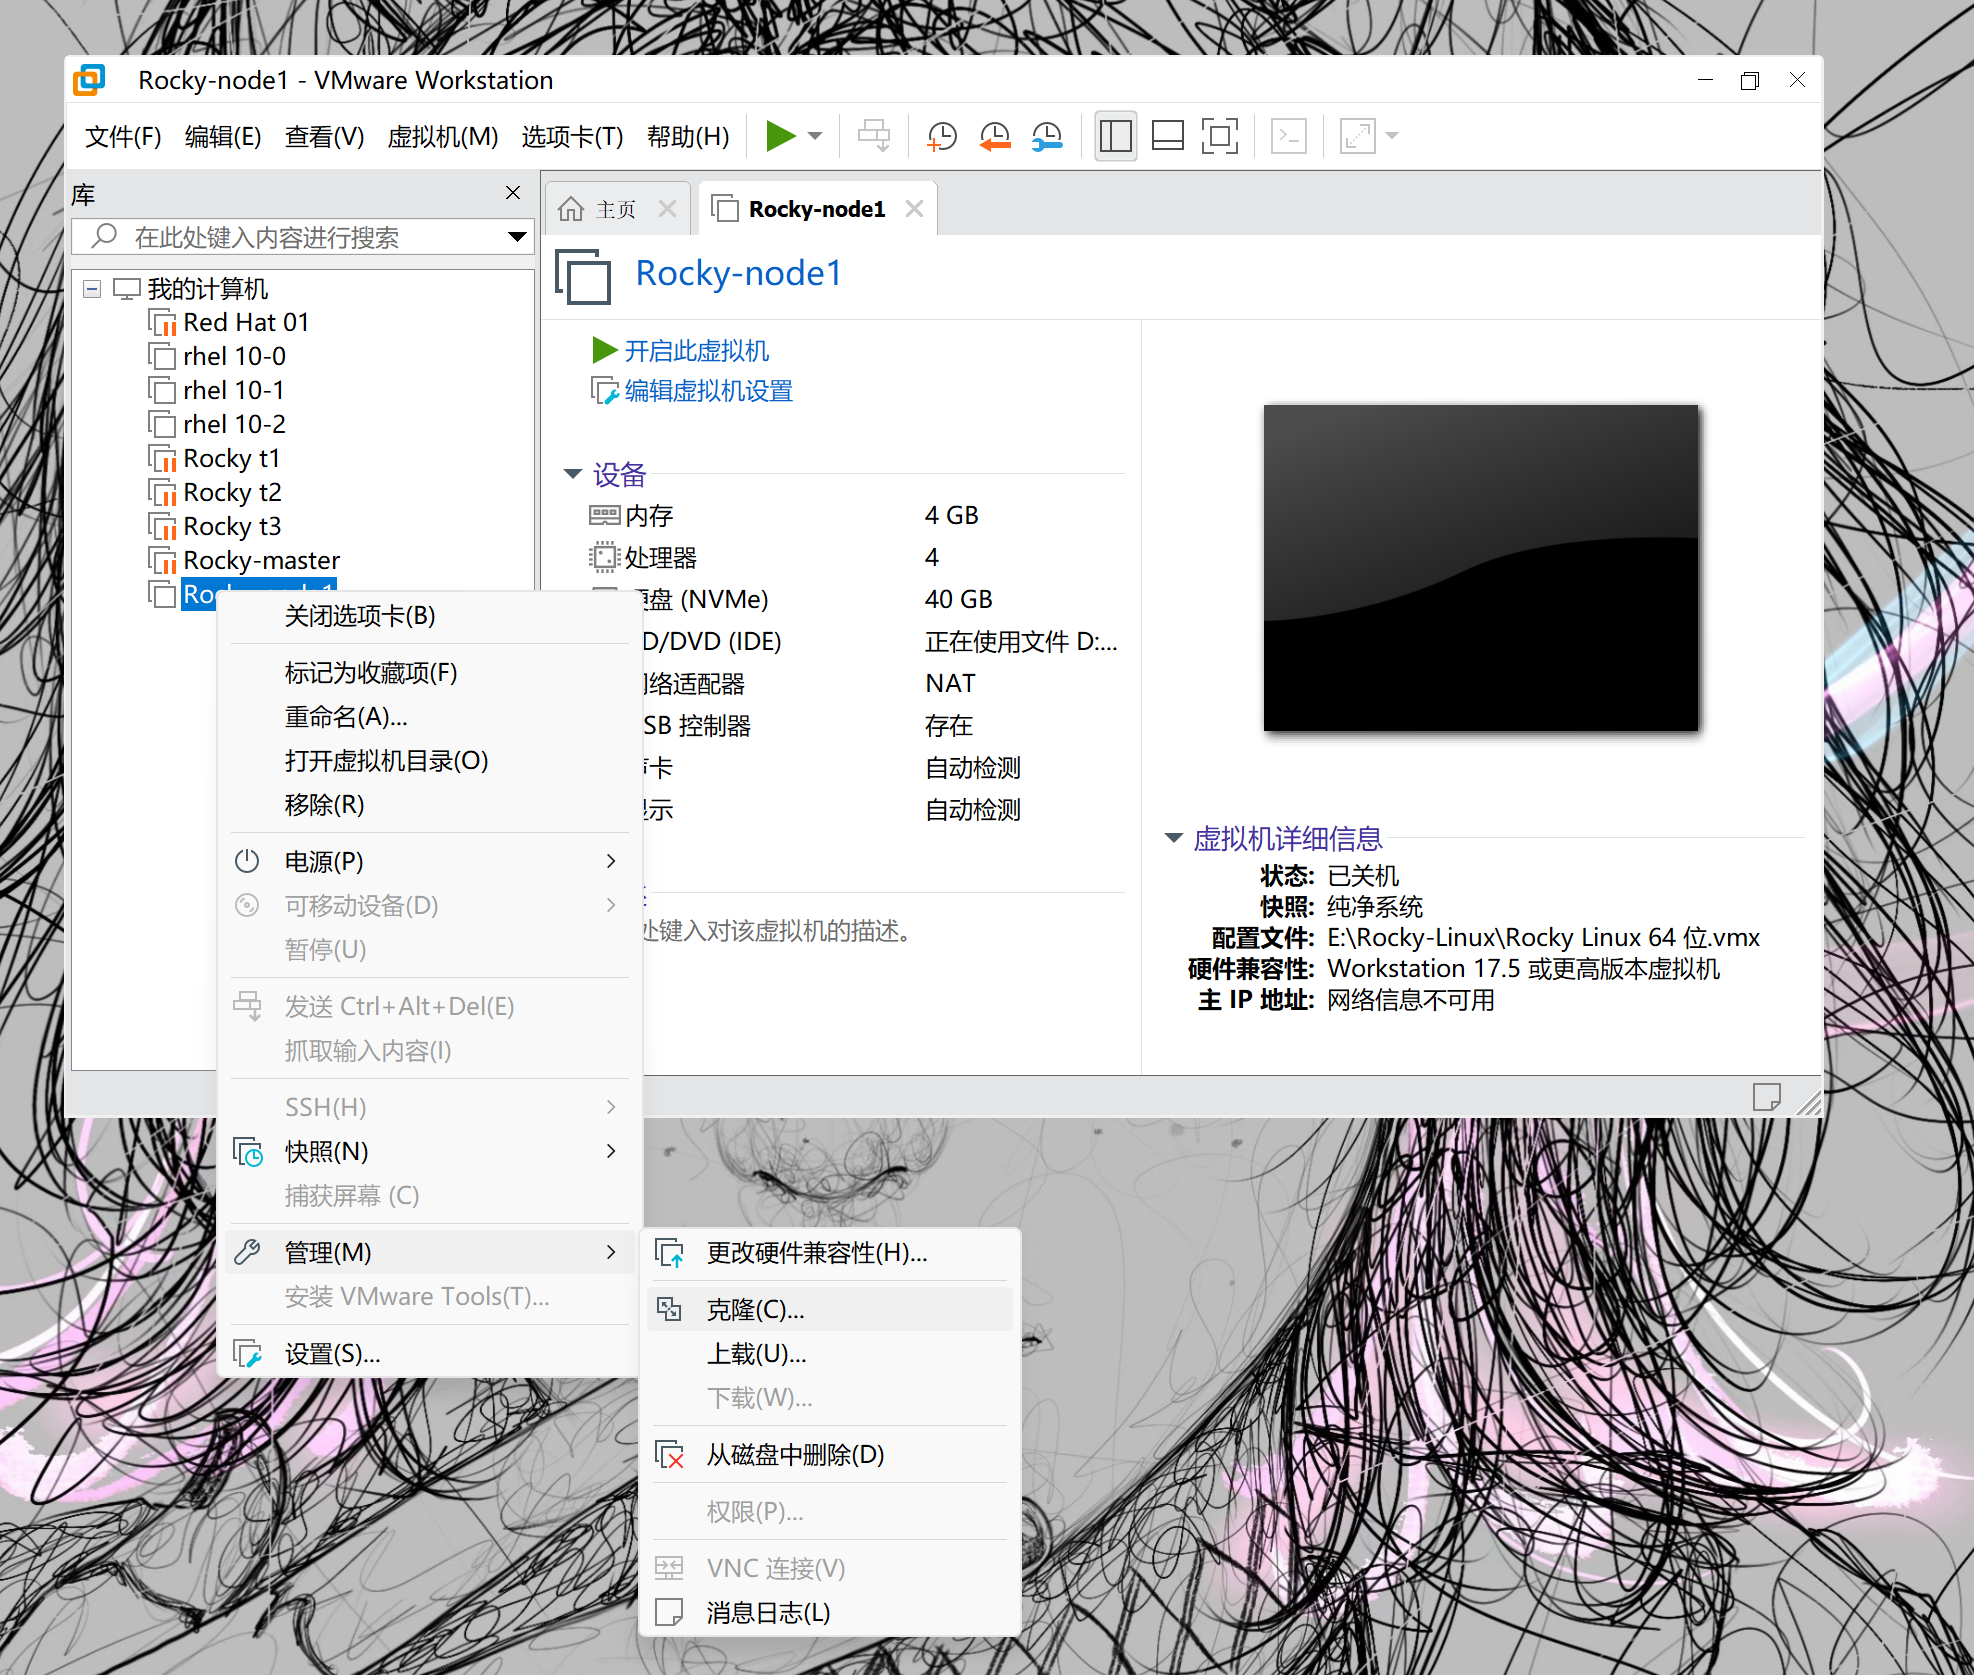
Task: Collapse the 设备 section
Action: coord(573,474)
